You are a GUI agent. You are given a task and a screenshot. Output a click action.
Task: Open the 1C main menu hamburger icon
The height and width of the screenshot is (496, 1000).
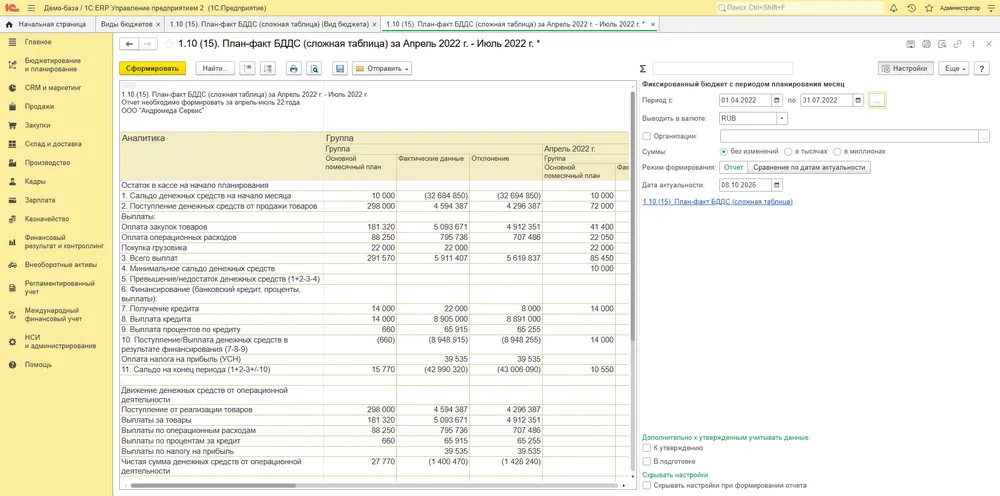click(33, 8)
